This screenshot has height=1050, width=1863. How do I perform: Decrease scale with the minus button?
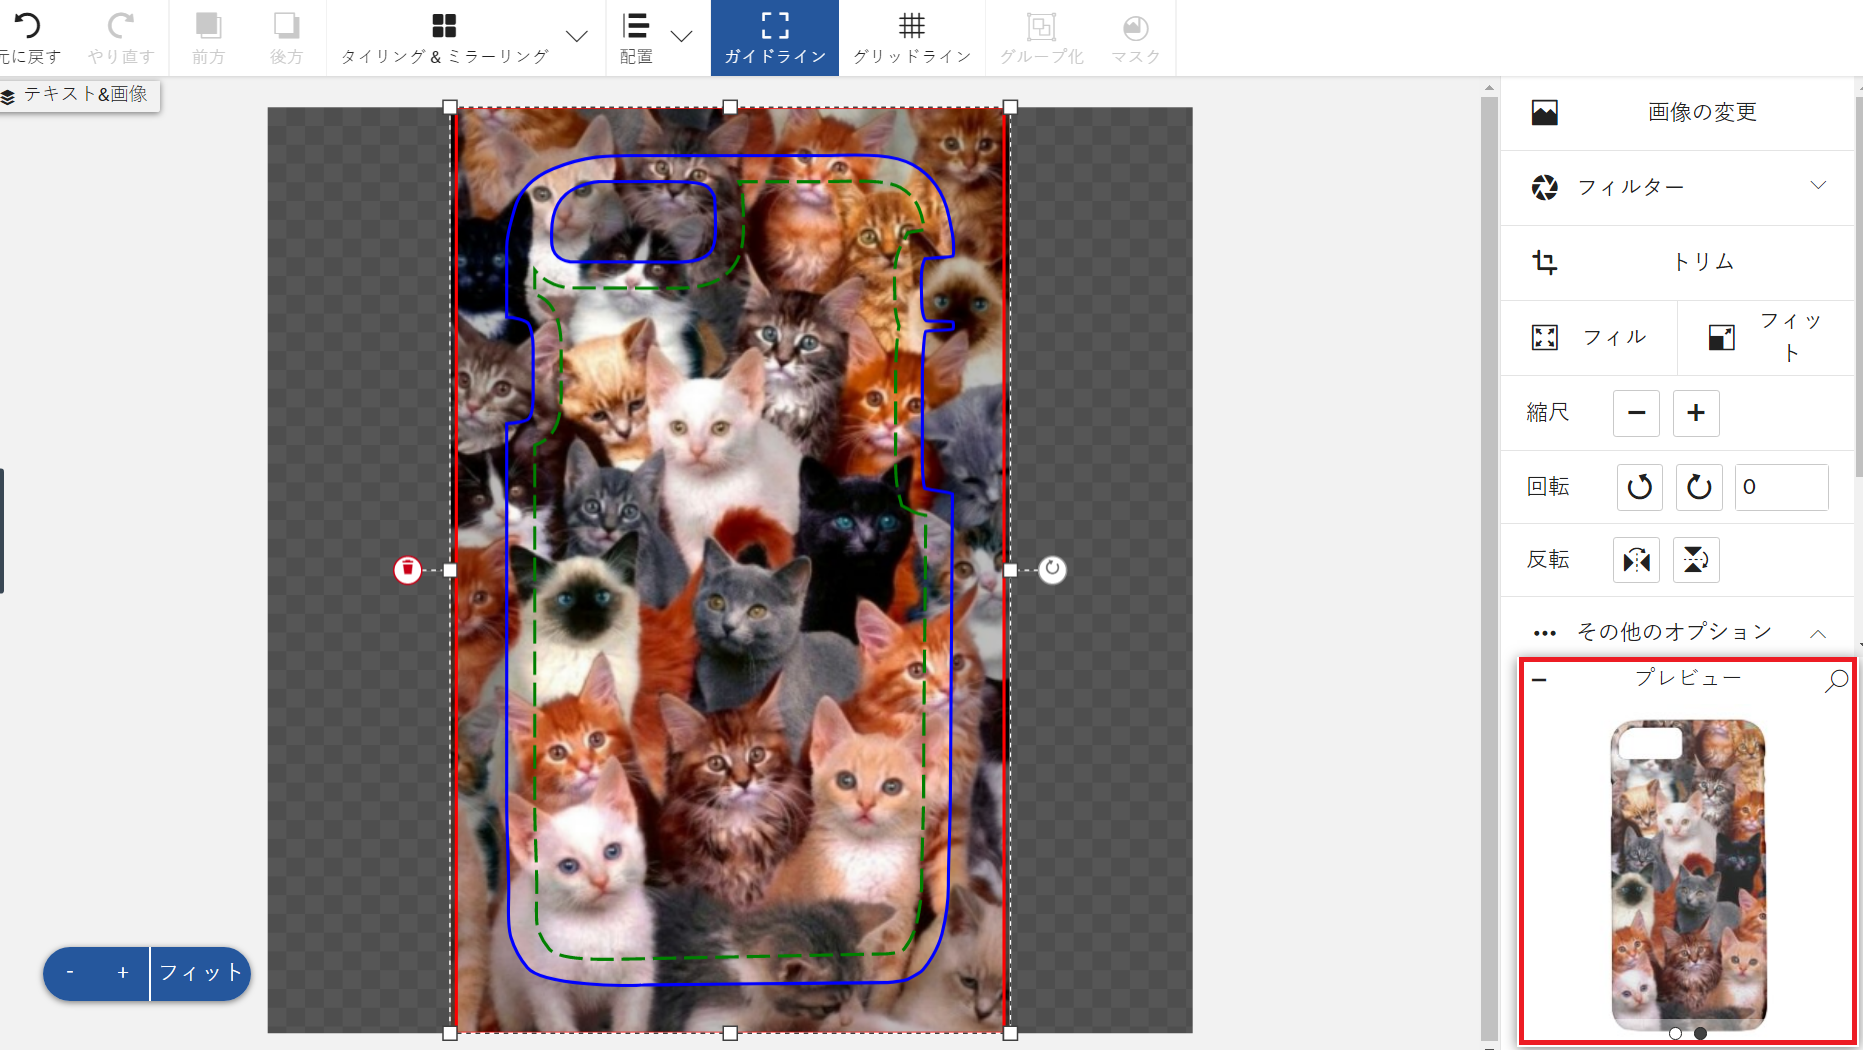pos(1636,413)
